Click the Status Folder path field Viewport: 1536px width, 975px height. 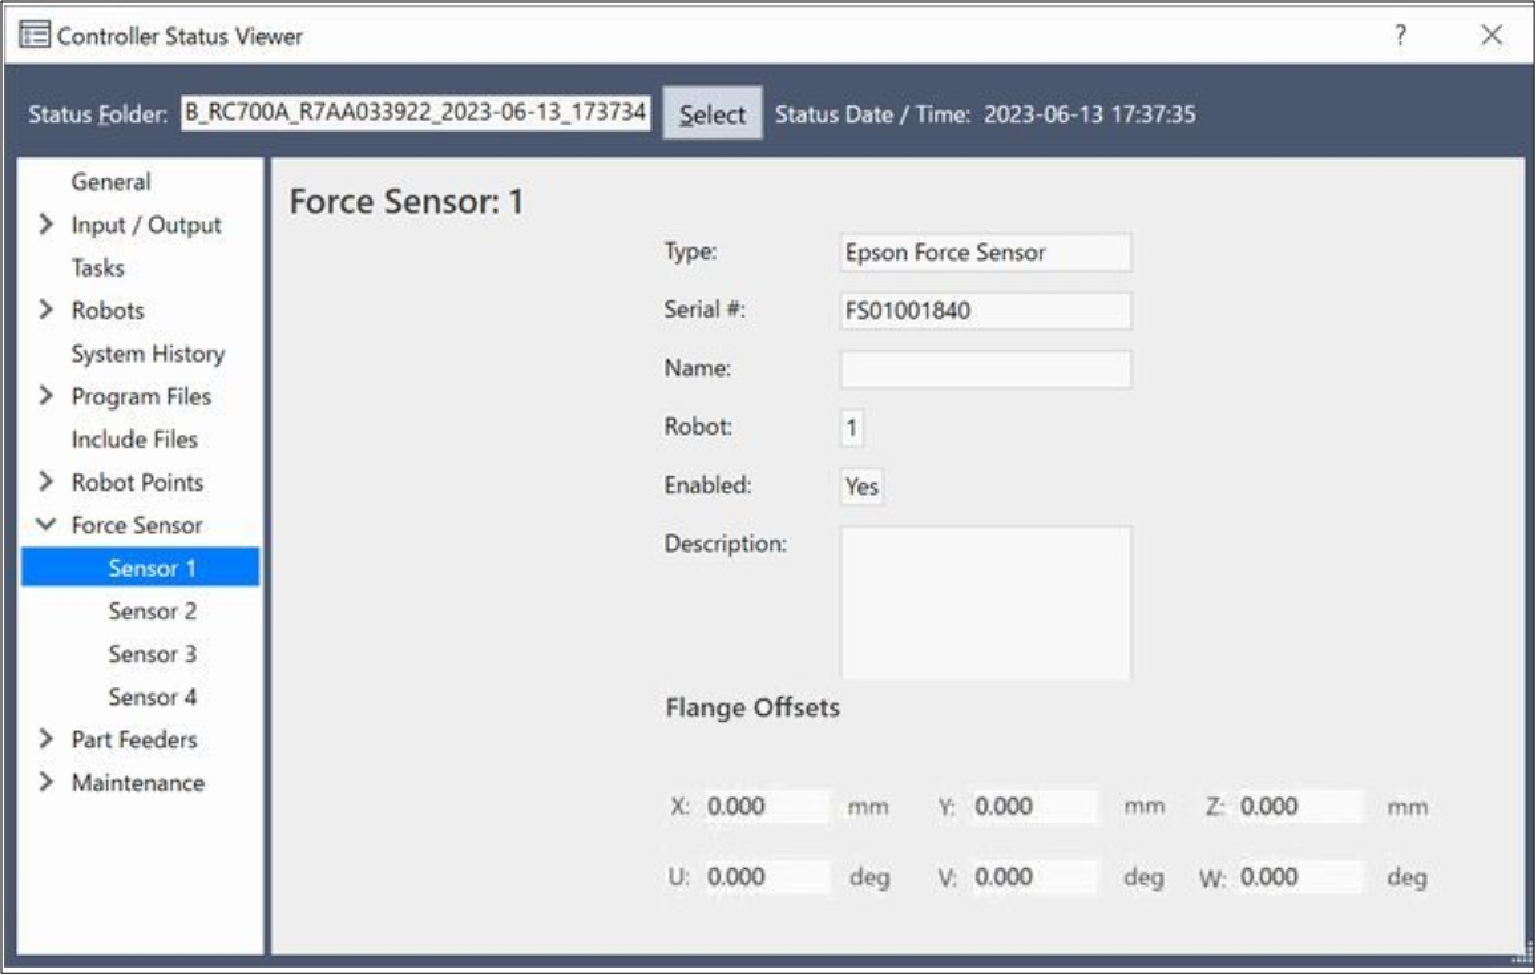[x=415, y=113]
